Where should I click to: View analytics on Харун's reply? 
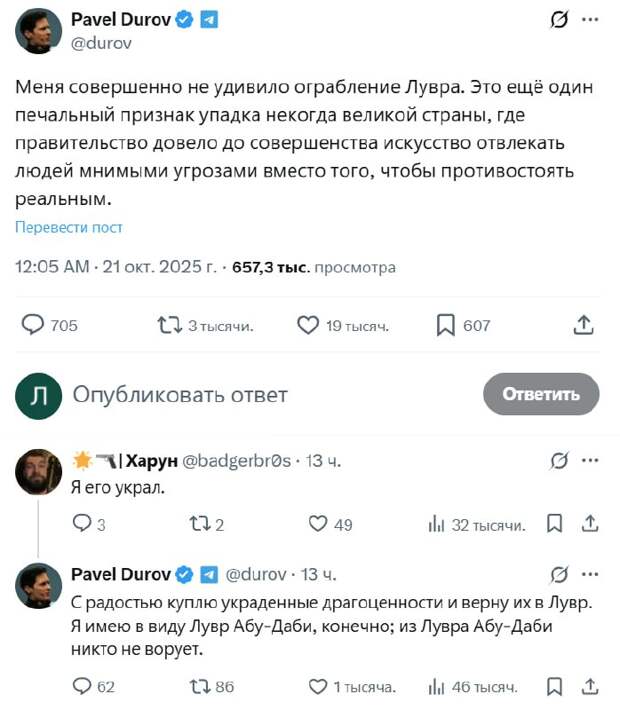pyautogui.click(x=436, y=523)
